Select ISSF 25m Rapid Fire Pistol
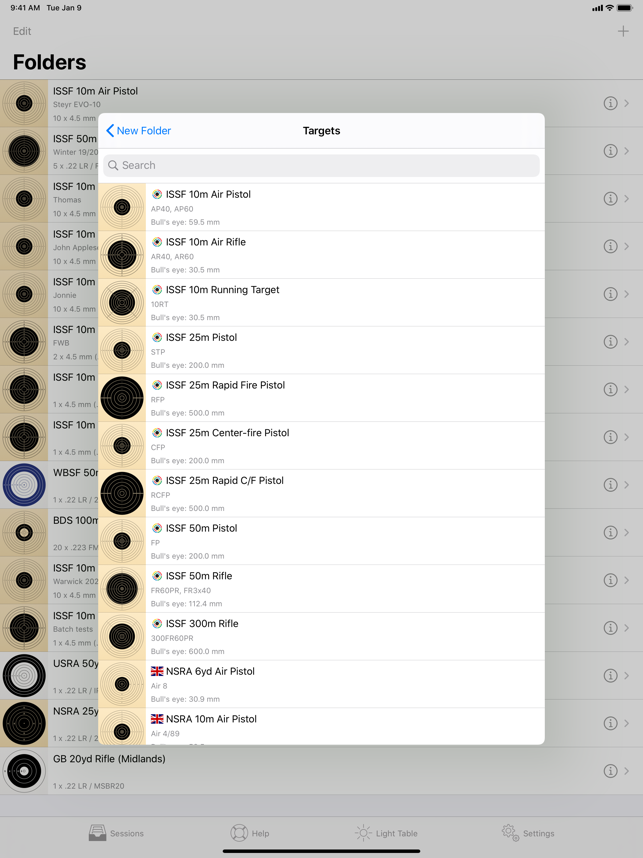Screen dimensions: 643x858 pos(321,398)
